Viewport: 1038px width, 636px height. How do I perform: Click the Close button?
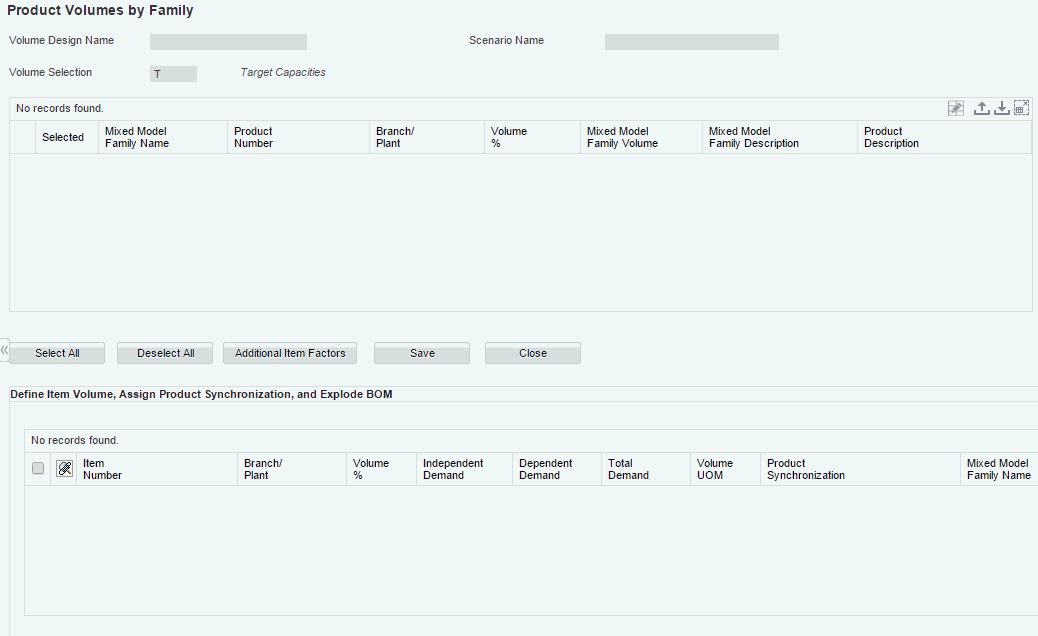click(533, 353)
